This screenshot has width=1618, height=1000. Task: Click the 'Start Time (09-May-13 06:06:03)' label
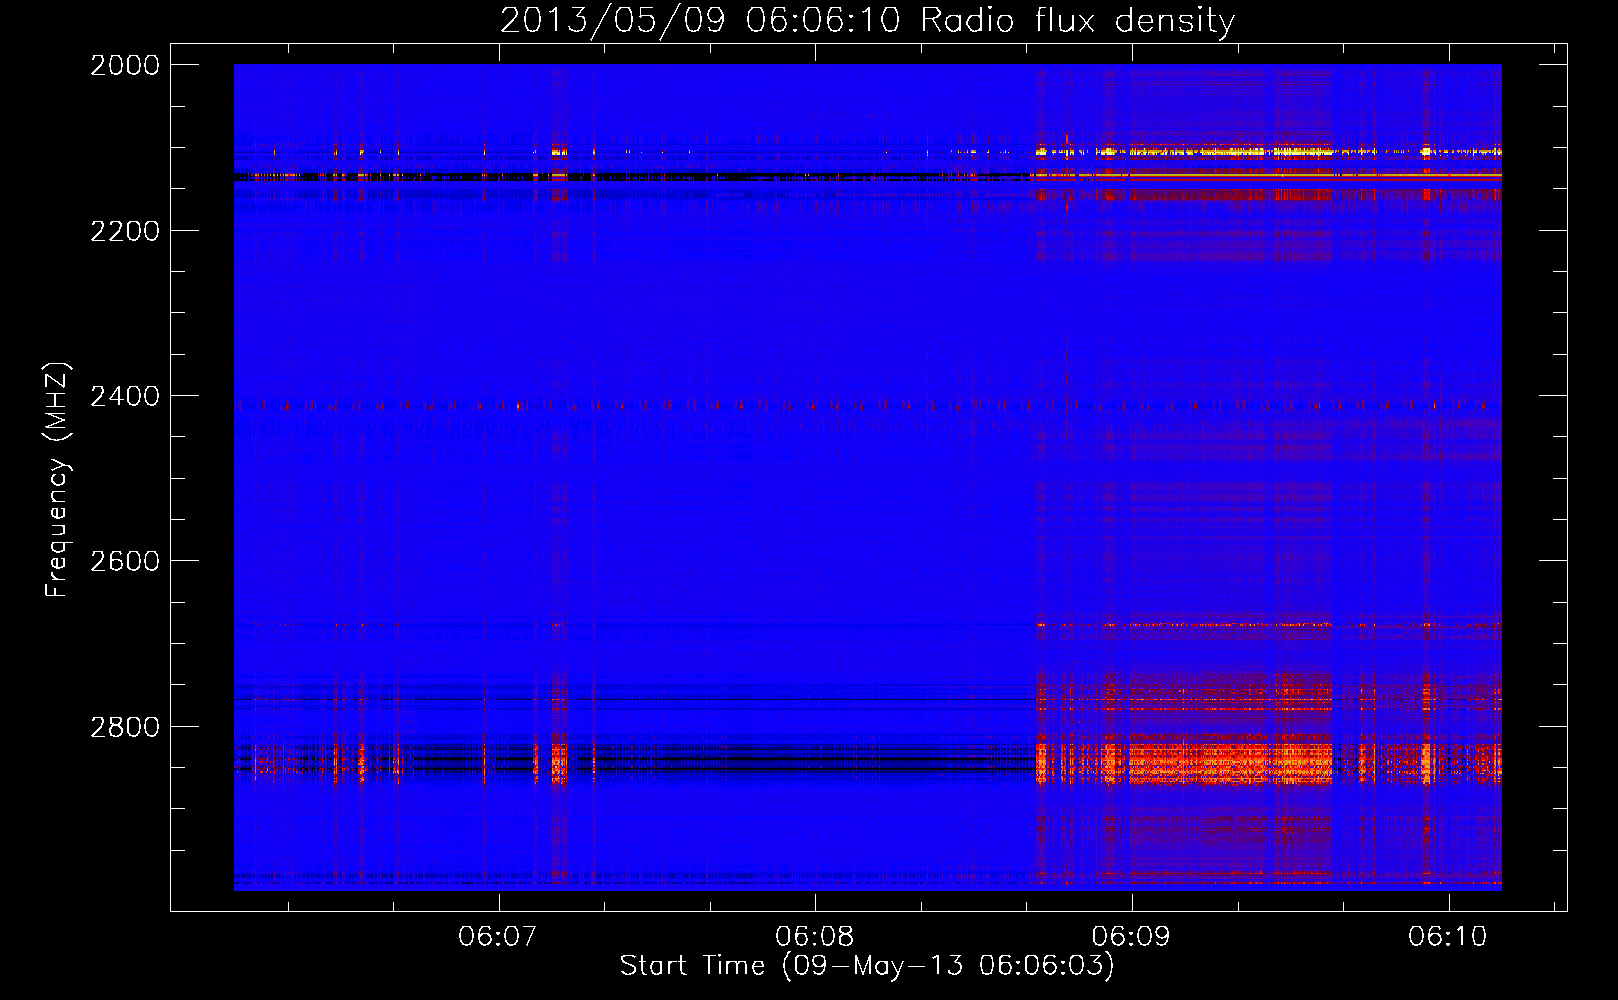(867, 966)
